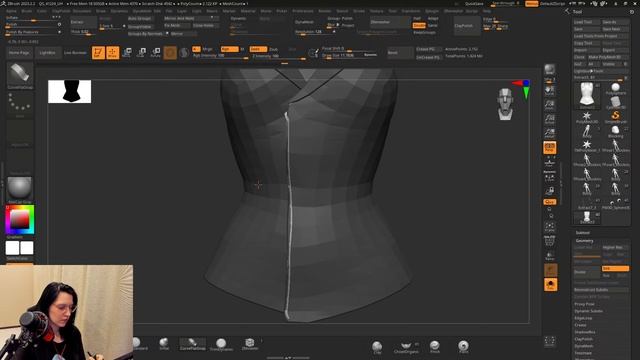Toggle the Floor grid
This screenshot has width=640, height=360.
coord(550,163)
